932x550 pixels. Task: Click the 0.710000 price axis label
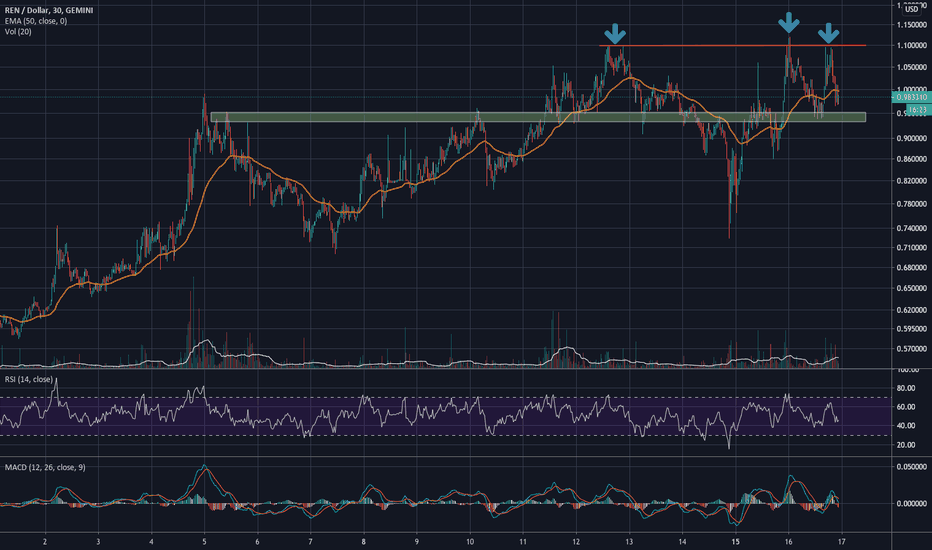[911, 247]
